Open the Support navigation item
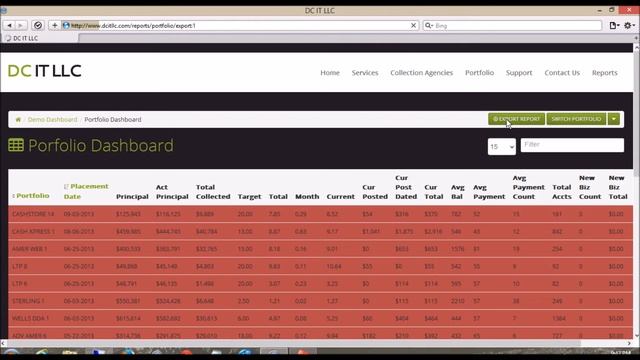The width and height of the screenshot is (640, 360). click(x=519, y=73)
